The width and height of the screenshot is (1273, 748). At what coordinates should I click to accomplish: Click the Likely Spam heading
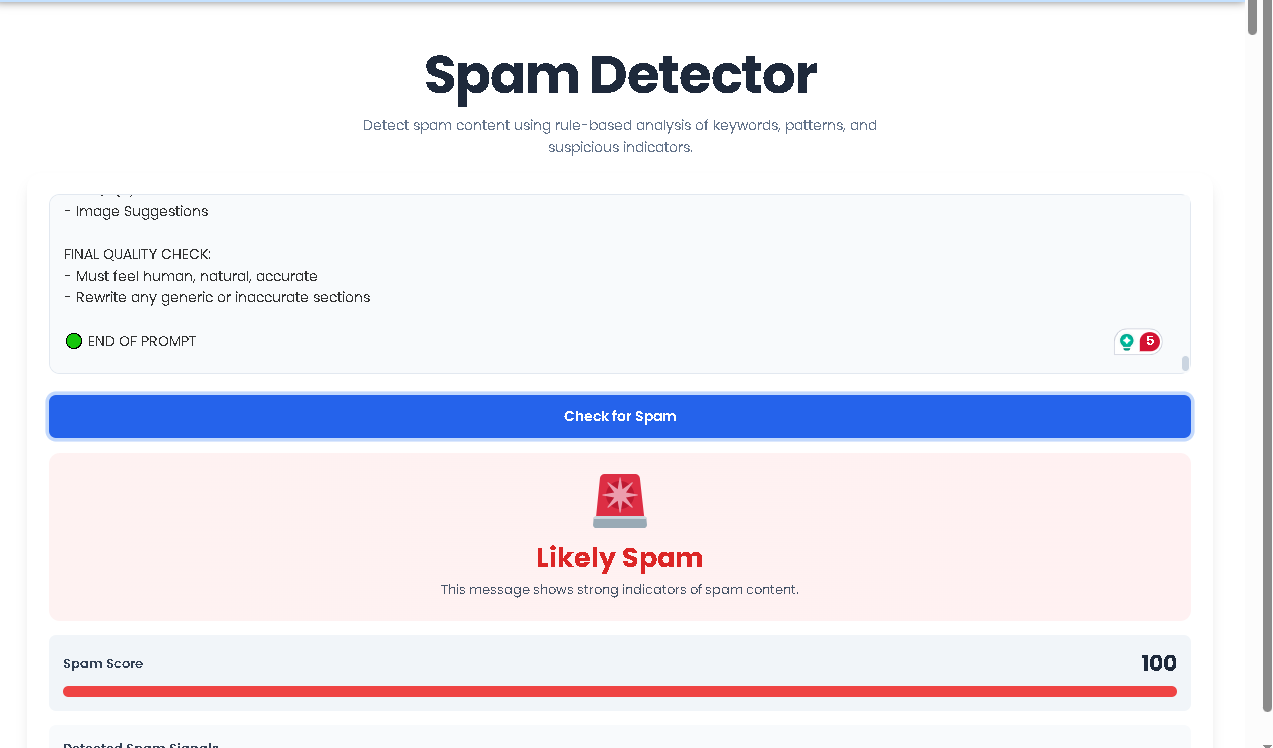click(619, 558)
